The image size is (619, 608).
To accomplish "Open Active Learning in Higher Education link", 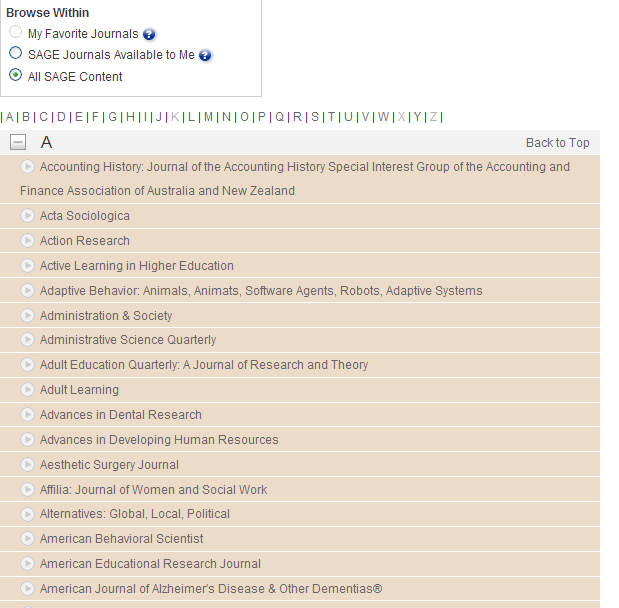I will pos(137,266).
